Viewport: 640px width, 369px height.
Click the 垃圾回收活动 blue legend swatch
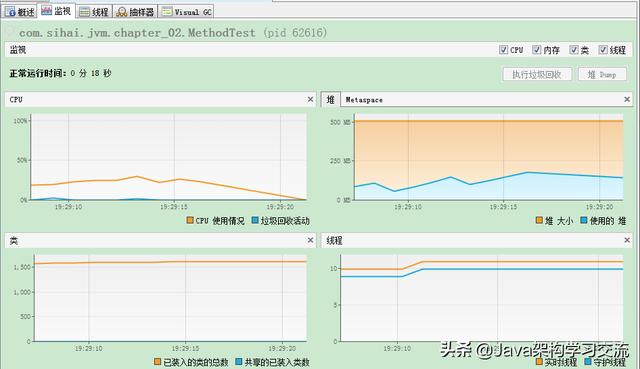click(x=255, y=220)
